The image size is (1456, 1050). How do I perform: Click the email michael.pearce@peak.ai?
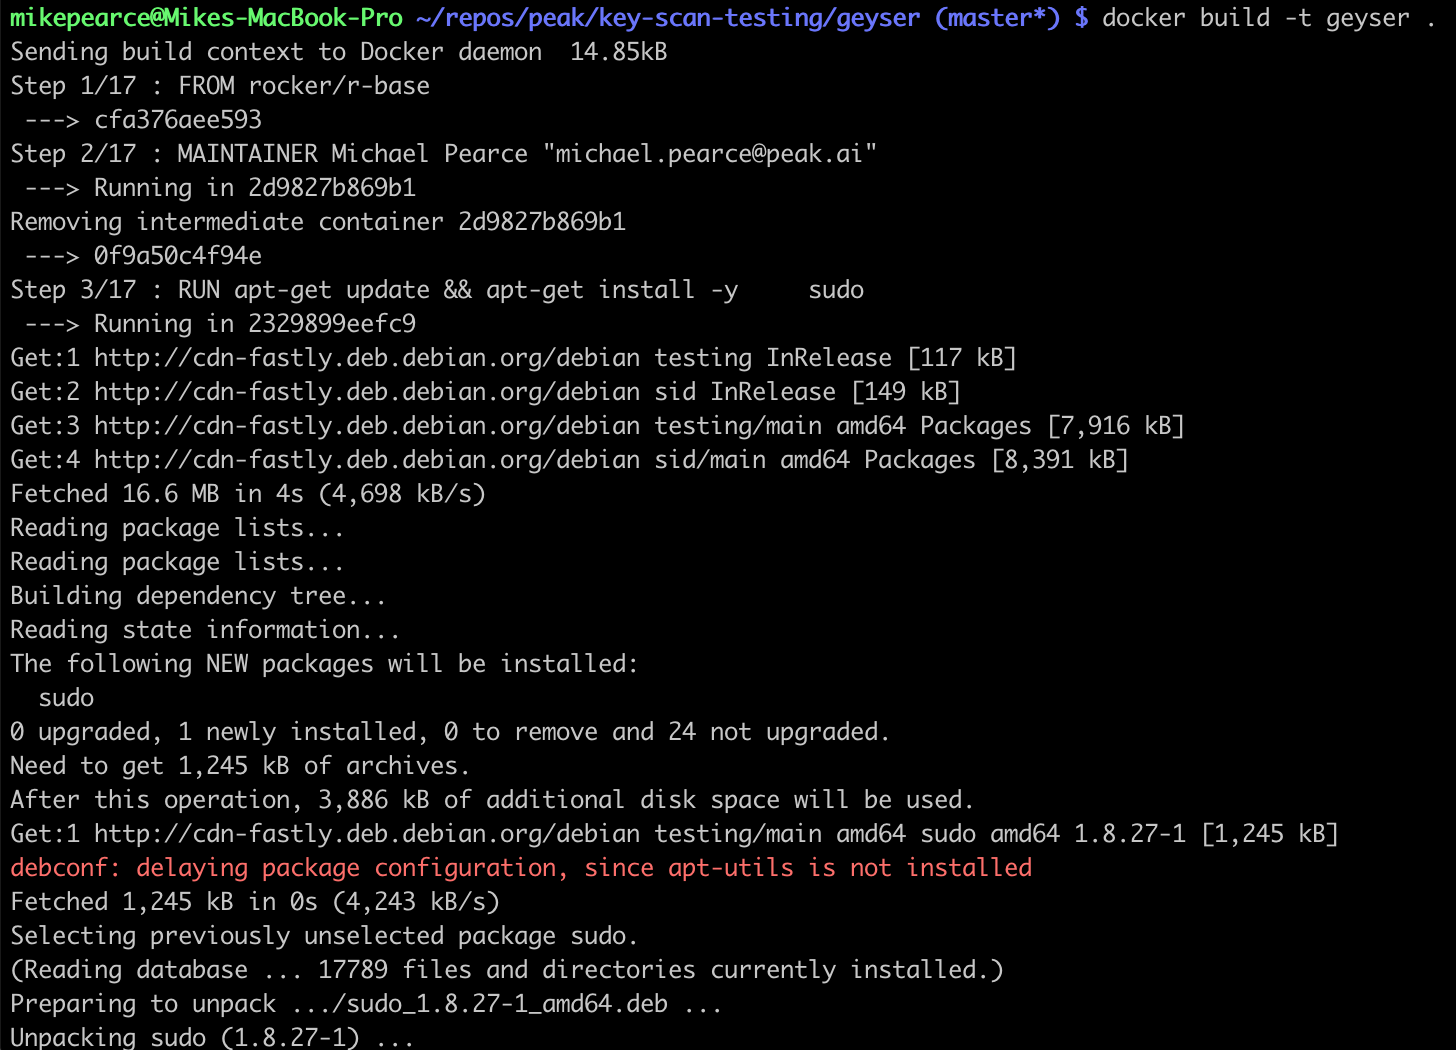tap(710, 154)
